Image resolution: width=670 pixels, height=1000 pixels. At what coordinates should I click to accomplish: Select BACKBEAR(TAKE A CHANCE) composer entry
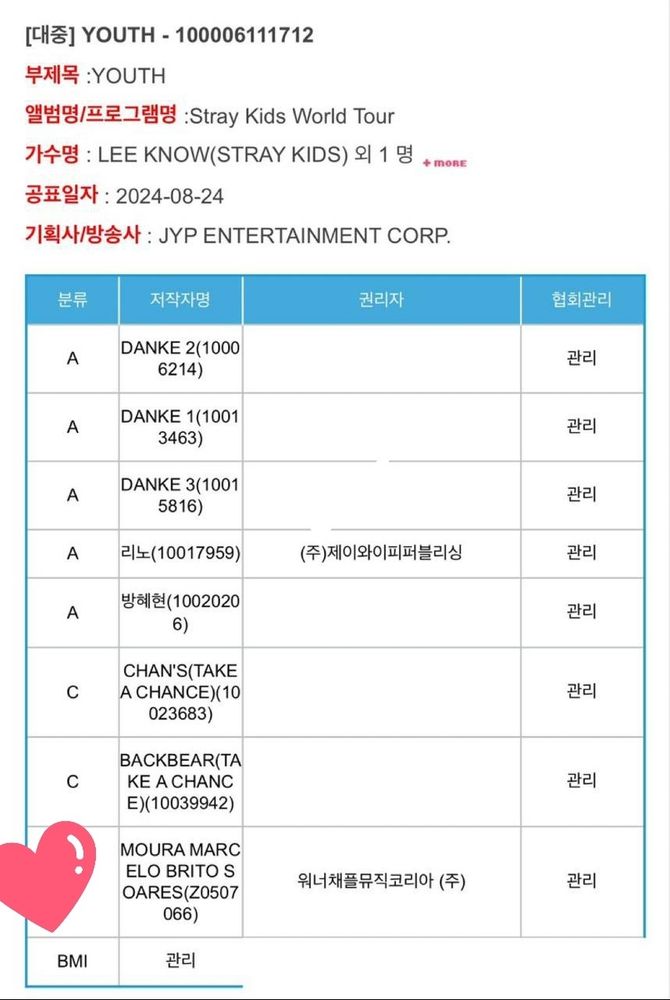(180, 781)
